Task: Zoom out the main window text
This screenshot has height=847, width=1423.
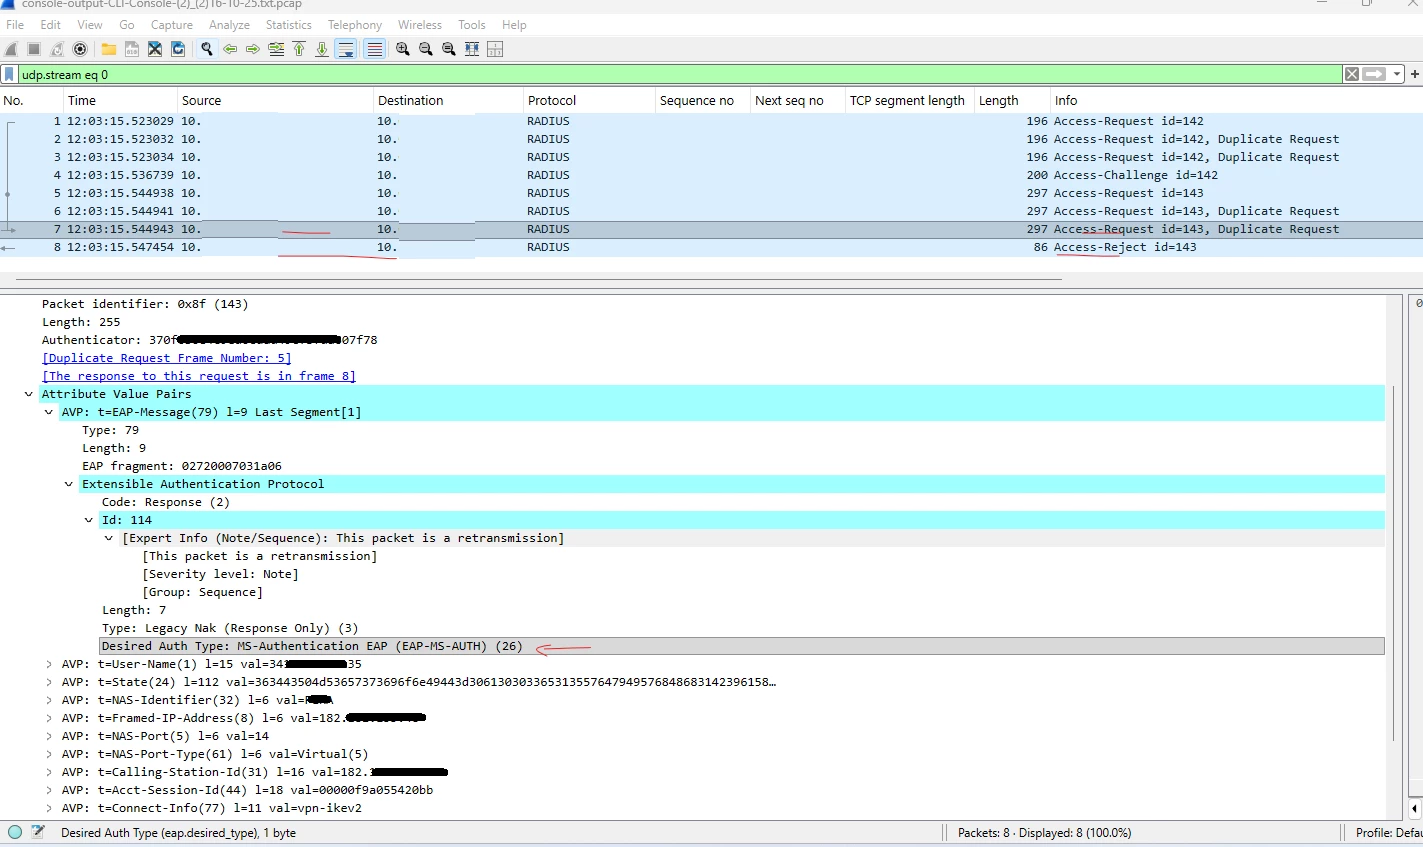Action: tap(426, 49)
